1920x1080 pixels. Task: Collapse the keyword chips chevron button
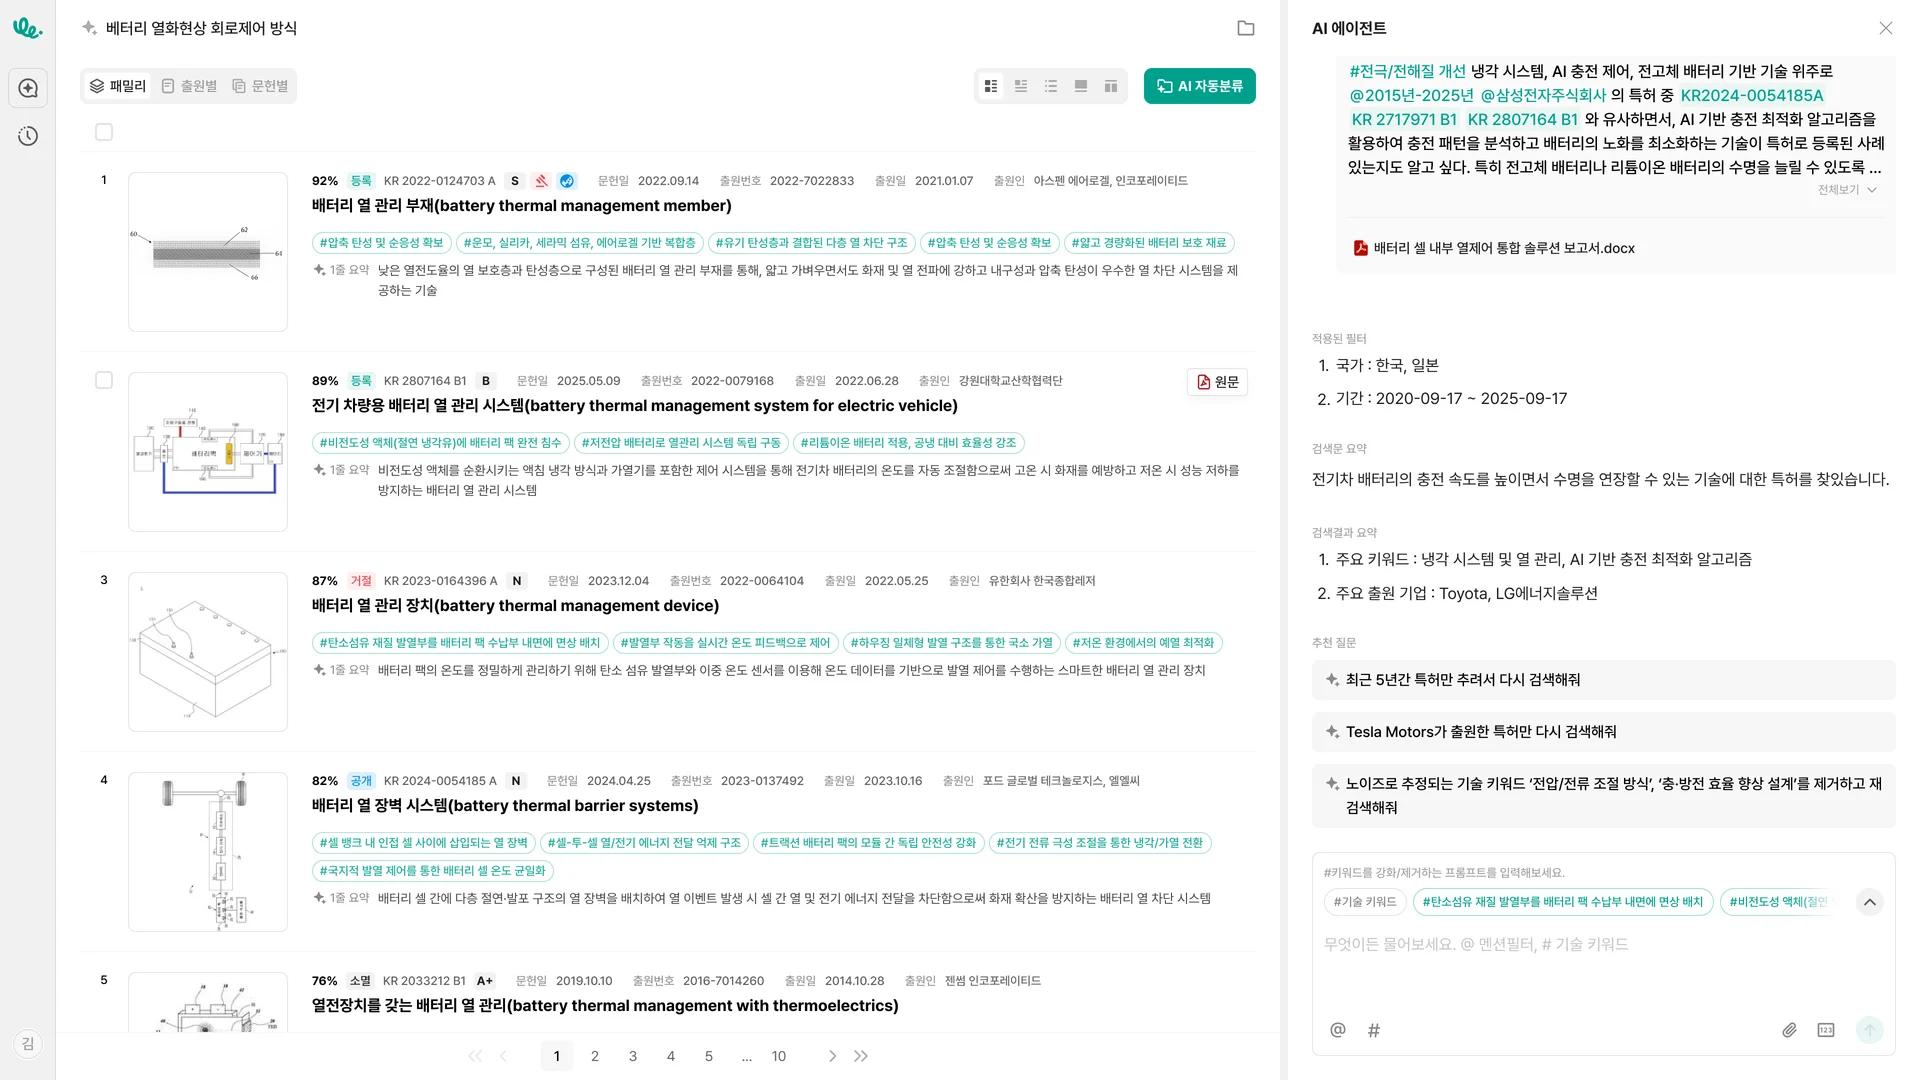(1869, 902)
